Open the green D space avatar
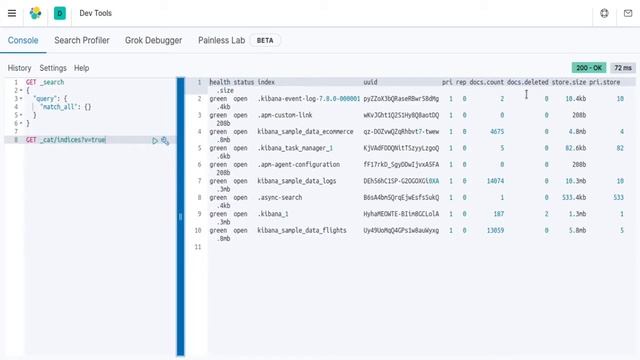The height and width of the screenshot is (360, 640). point(60,13)
